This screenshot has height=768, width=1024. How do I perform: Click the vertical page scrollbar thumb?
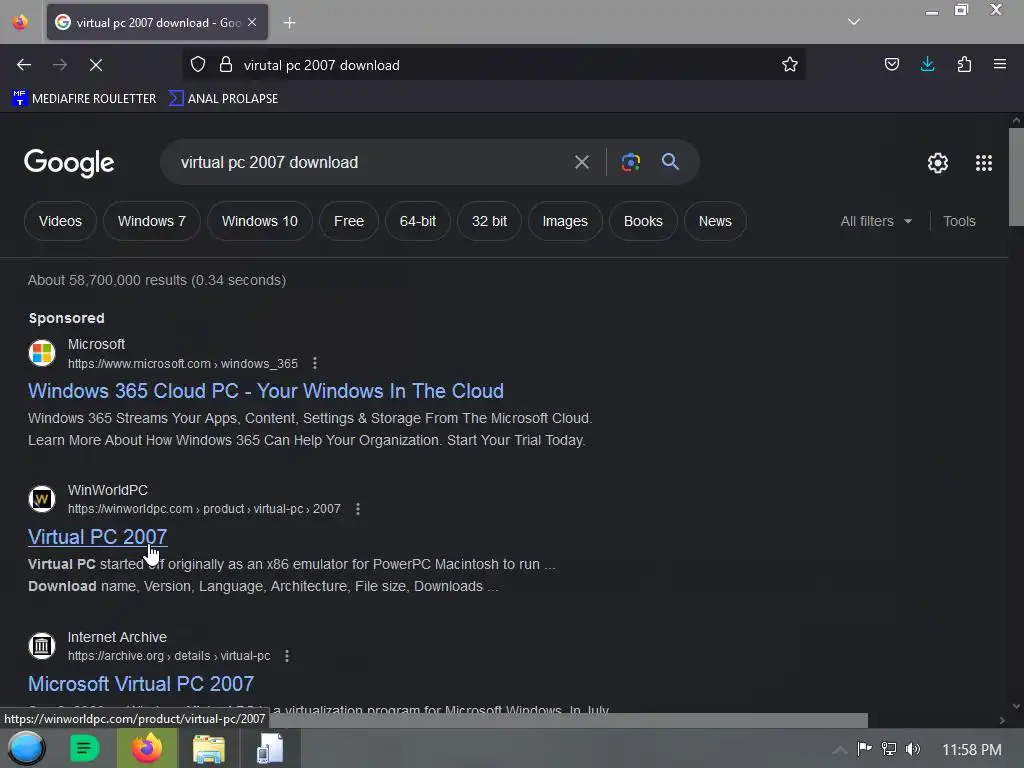(1016, 176)
